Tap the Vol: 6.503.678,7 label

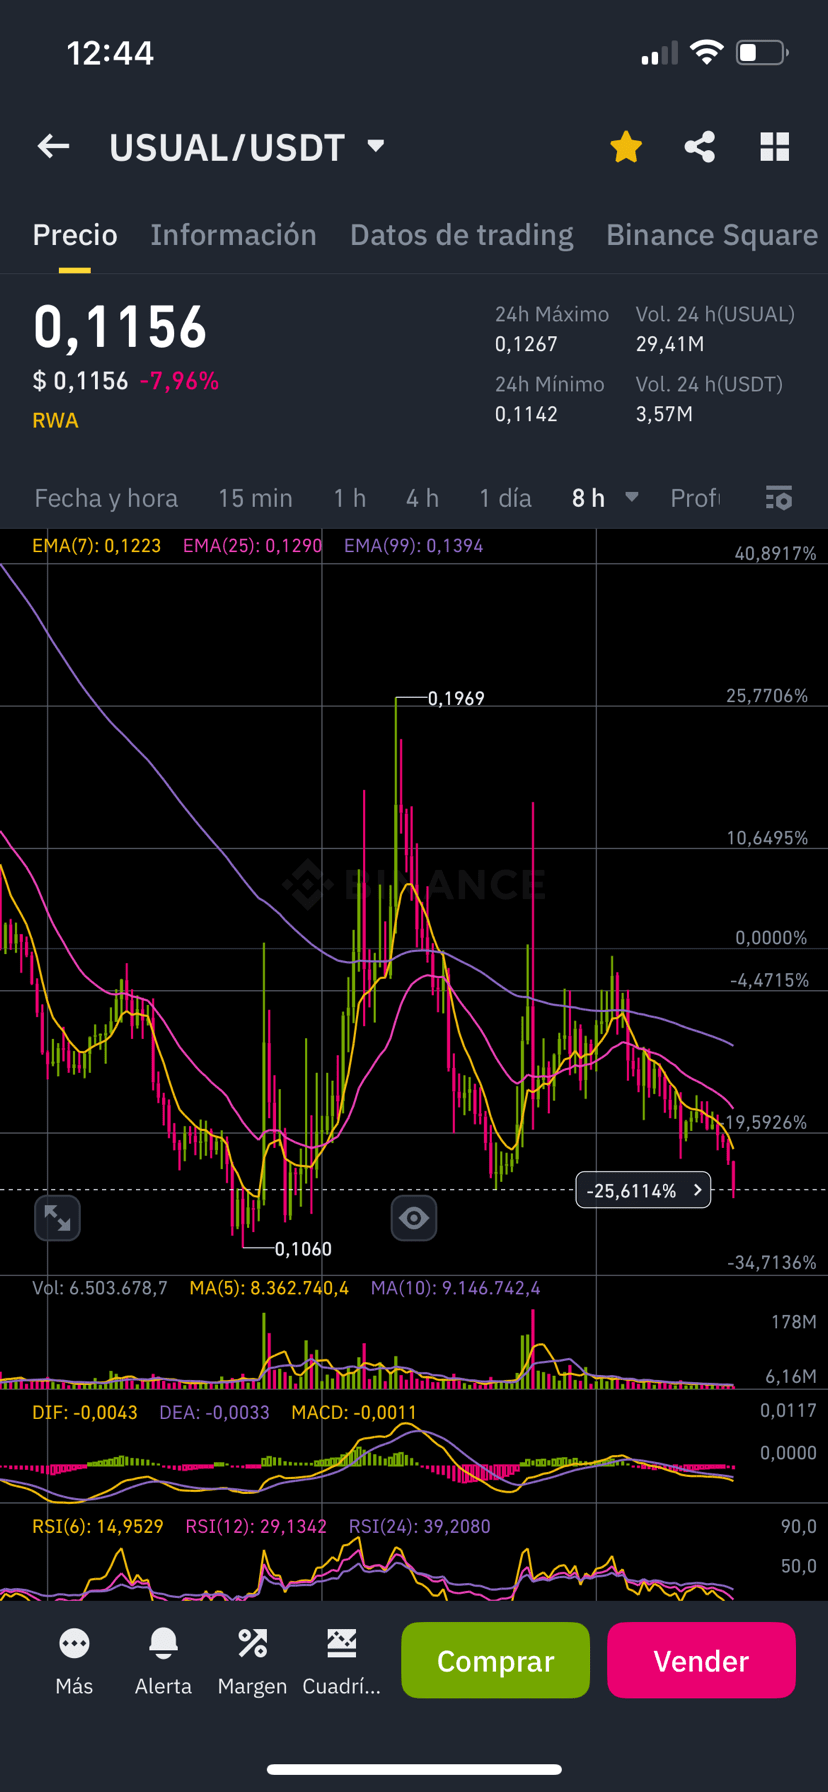[100, 1288]
